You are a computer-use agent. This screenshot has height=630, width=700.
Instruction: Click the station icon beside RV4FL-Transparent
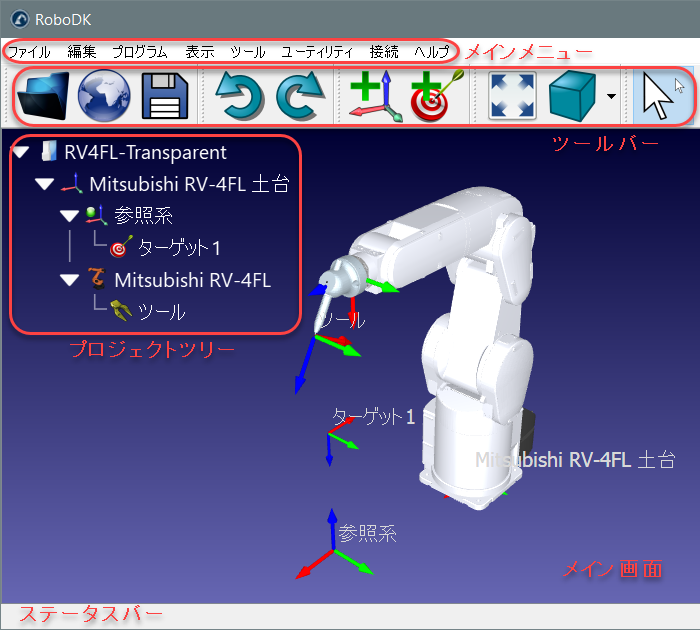49,151
